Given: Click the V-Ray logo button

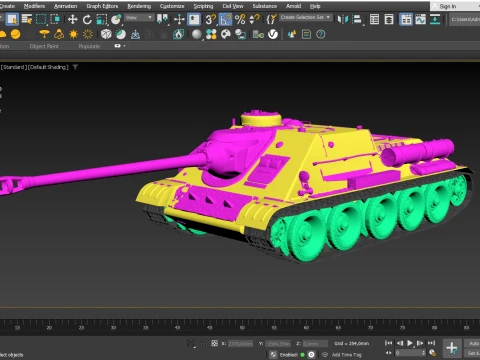Looking at the screenshot, I should pyautogui.click(x=273, y=34).
